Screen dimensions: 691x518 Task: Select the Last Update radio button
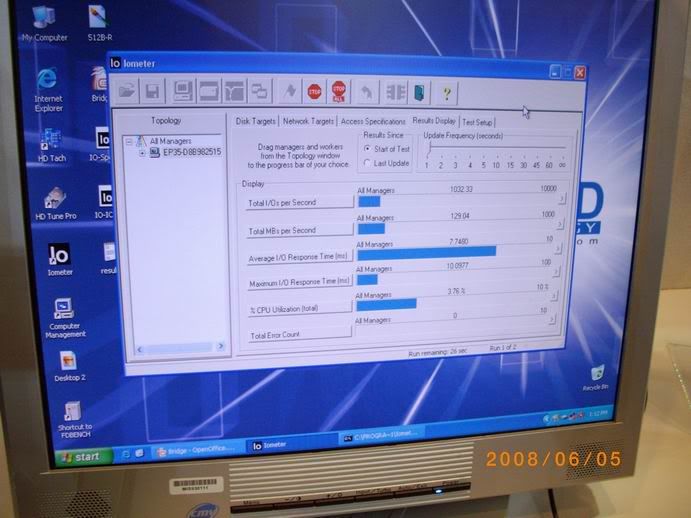[x=367, y=162]
